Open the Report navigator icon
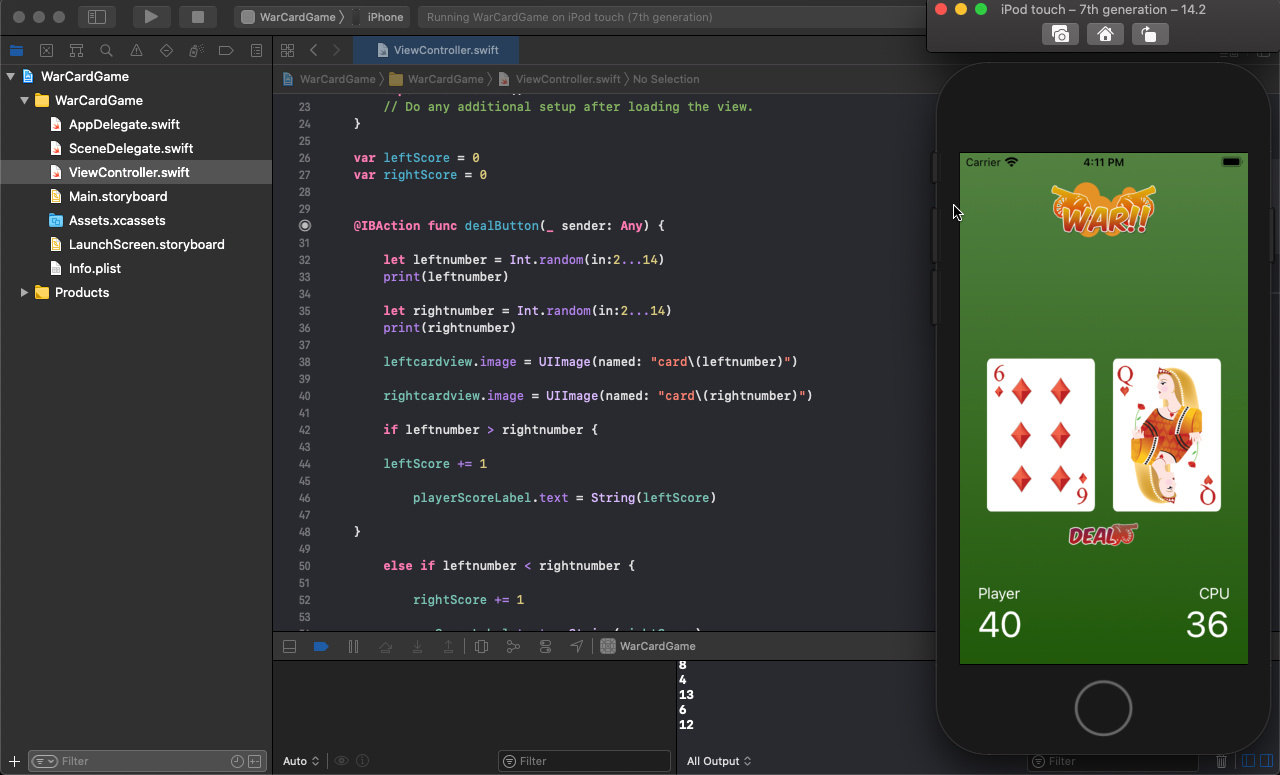This screenshot has height=775, width=1280. point(256,50)
